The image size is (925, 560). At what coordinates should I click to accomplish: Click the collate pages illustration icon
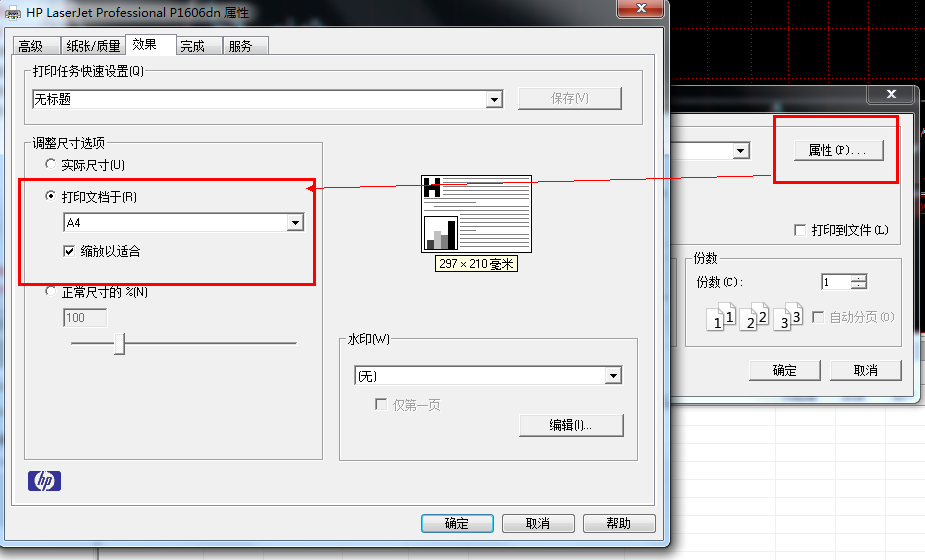click(755, 317)
